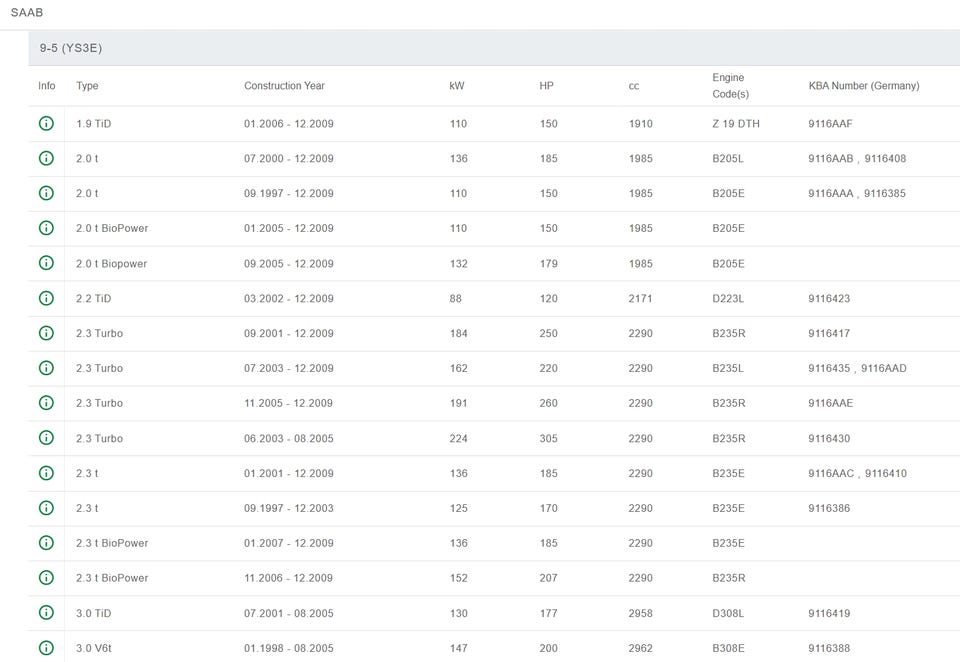The image size is (960, 662).
Task: Click construction year '01.2006 - 12.2009'
Action: [288, 124]
